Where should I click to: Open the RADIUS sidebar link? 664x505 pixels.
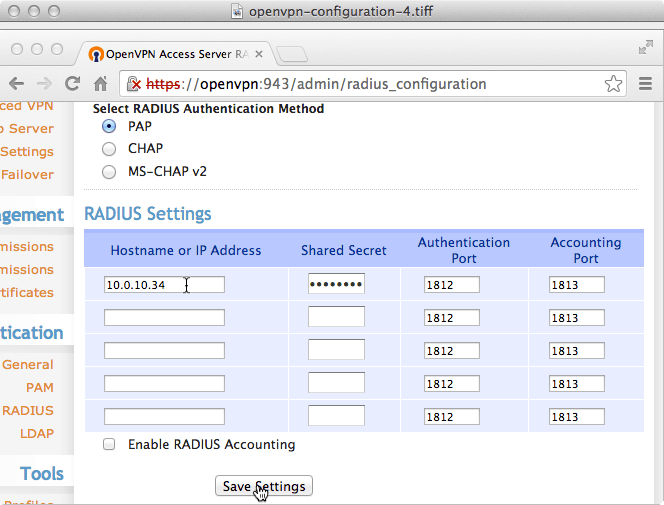[x=28, y=410]
